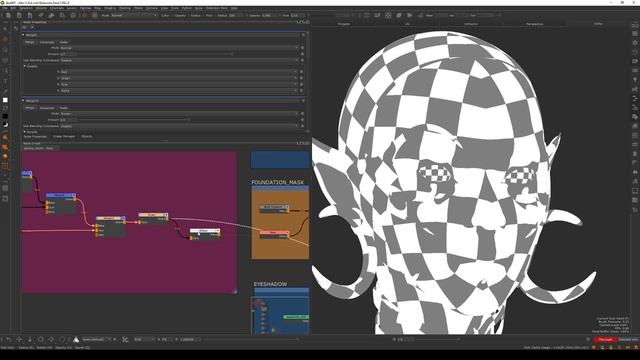Click the FOUNDATION_MASK backdrop title
This screenshot has width=640, height=360.
coord(278,182)
